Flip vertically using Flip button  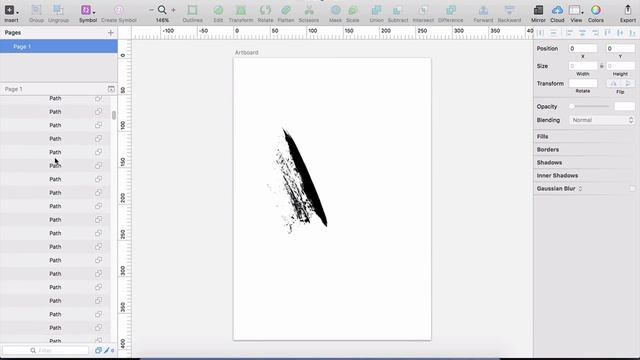pos(628,83)
